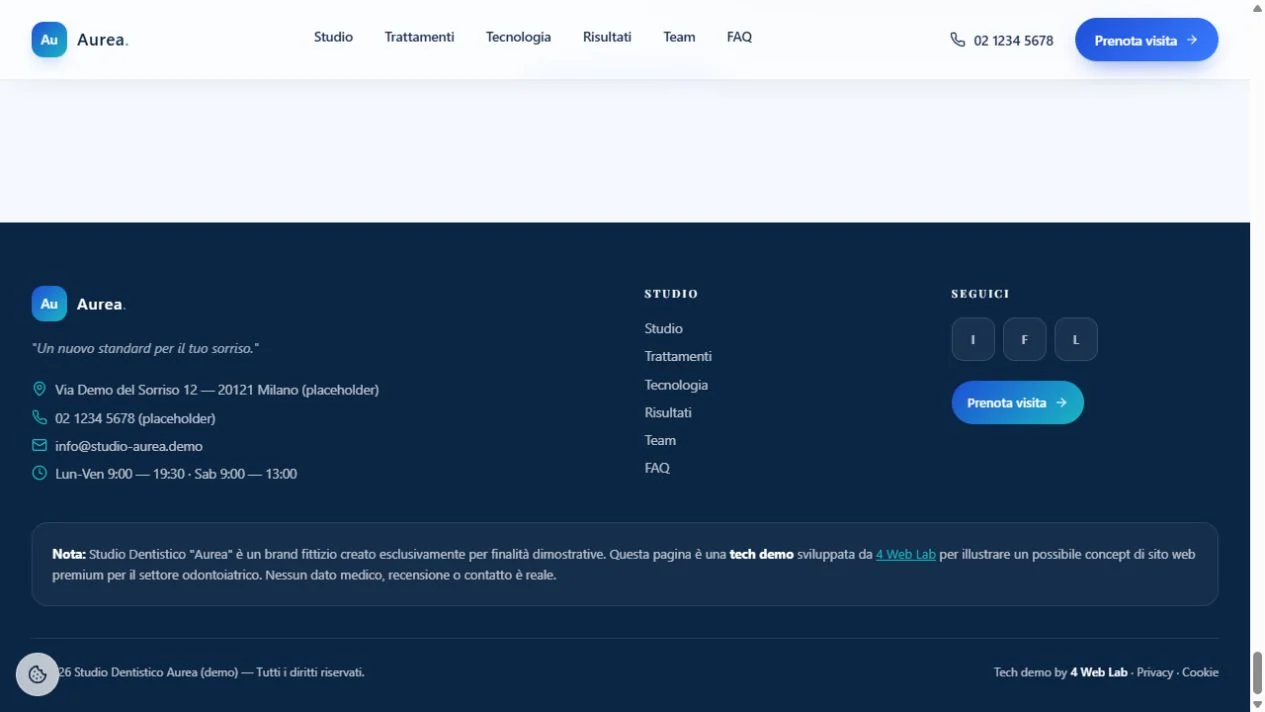Click the Instagram 'I' social icon
This screenshot has height=712, width=1265.
point(973,339)
